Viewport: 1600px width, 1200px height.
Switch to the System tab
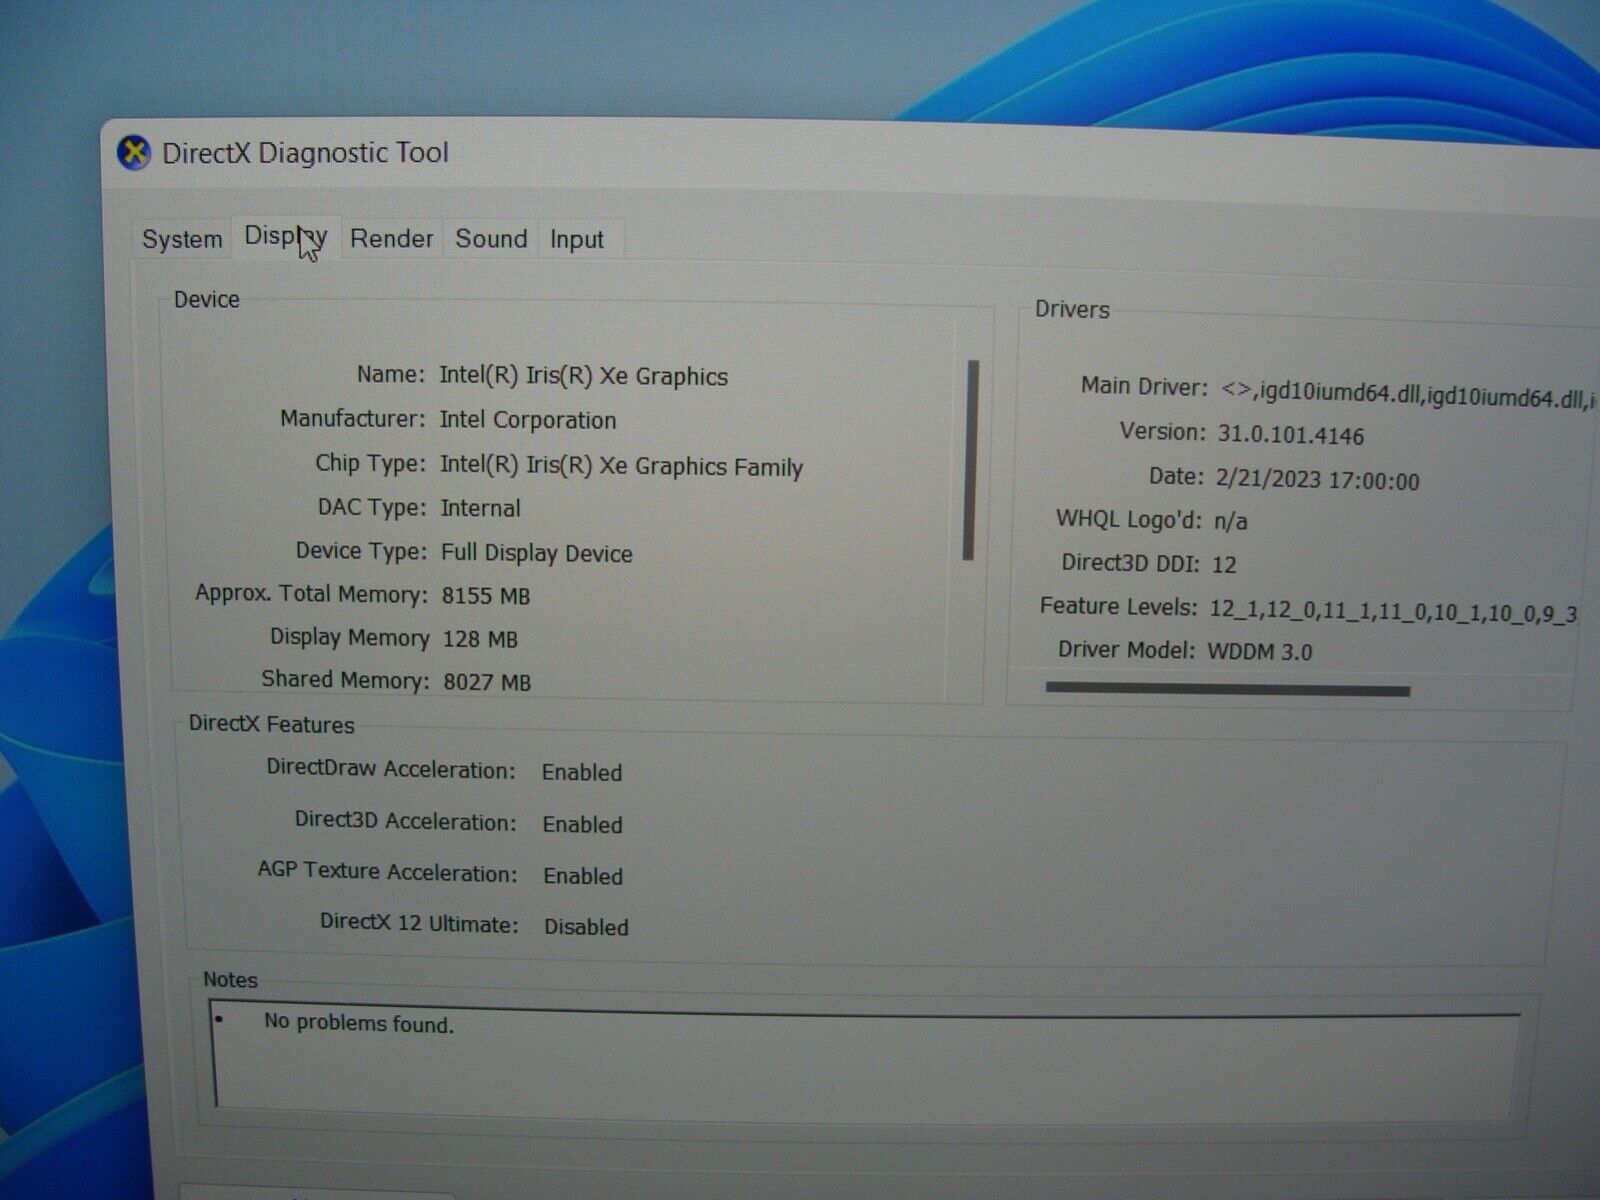[x=182, y=239]
